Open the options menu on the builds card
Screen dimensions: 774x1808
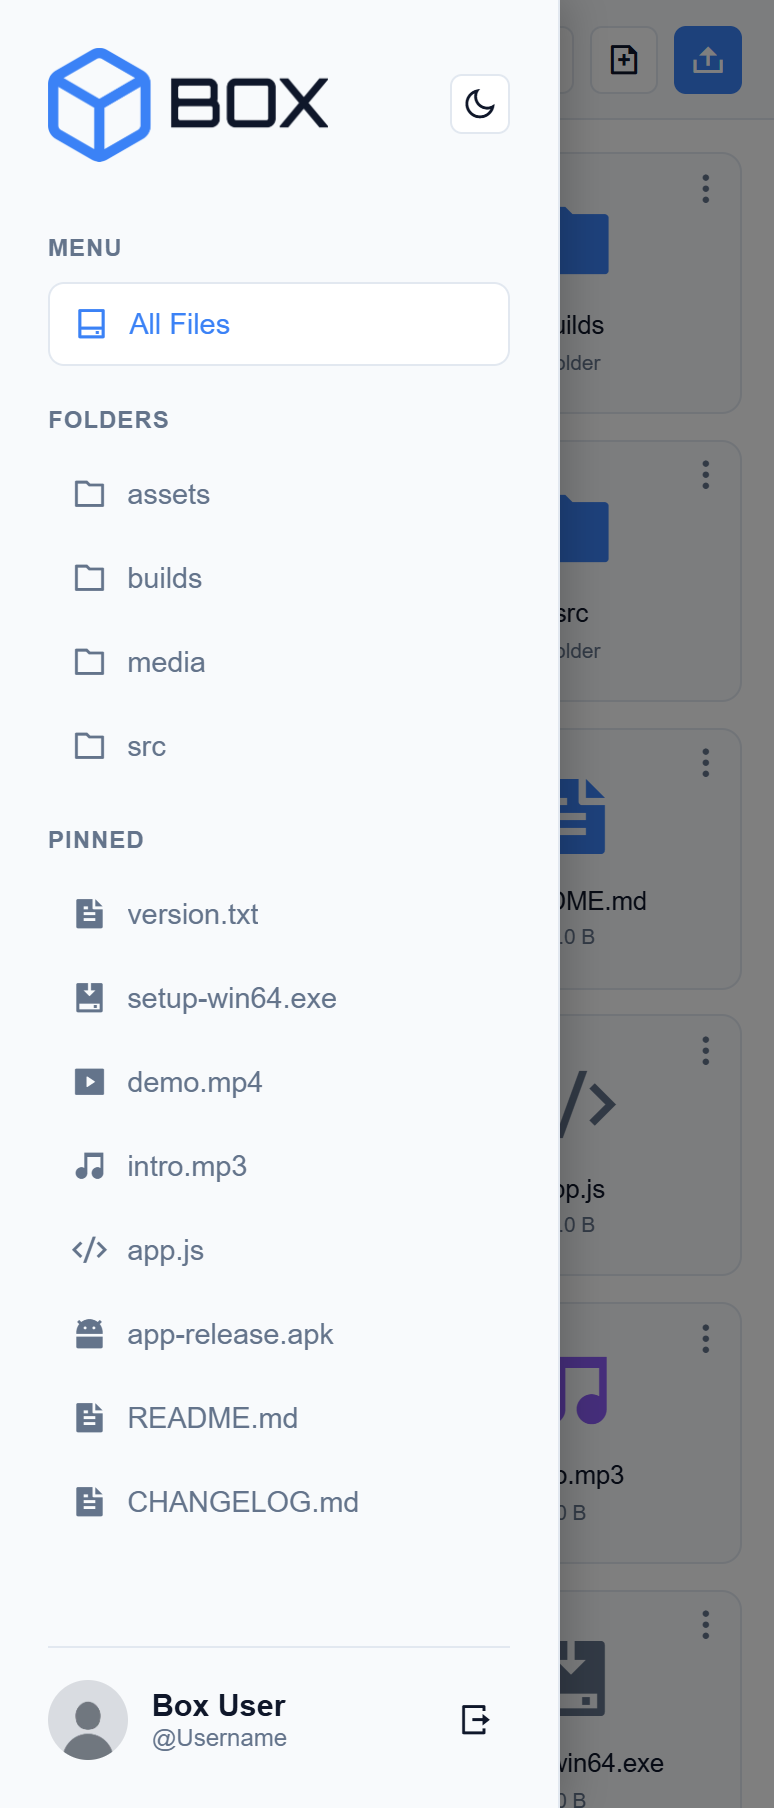click(x=705, y=188)
